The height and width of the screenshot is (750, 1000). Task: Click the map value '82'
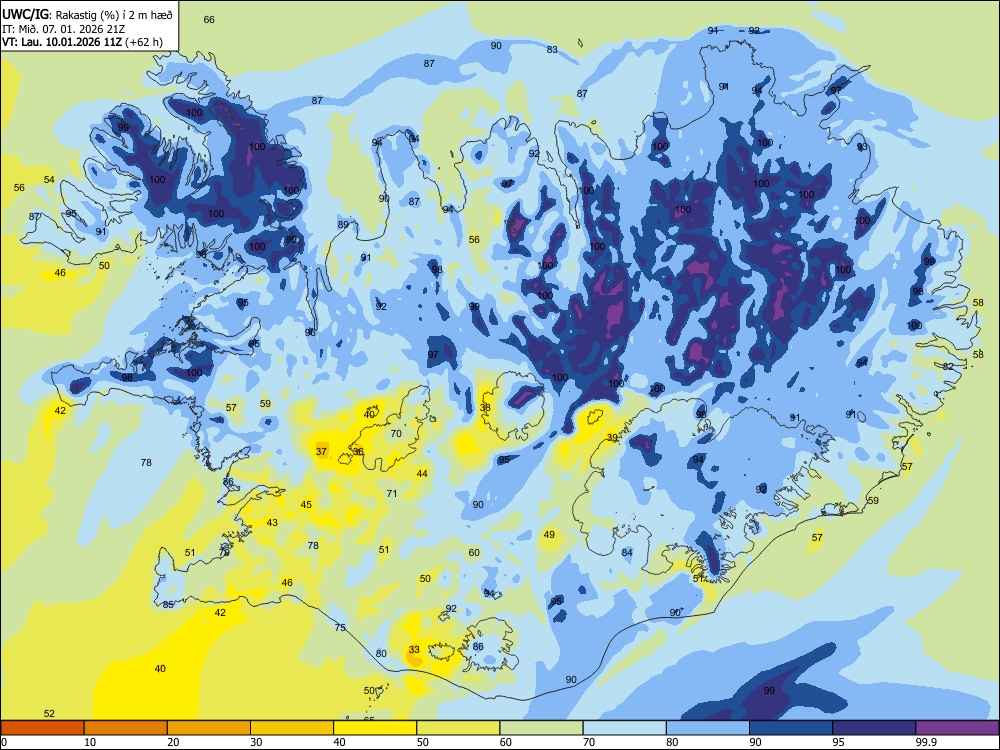coord(948,366)
